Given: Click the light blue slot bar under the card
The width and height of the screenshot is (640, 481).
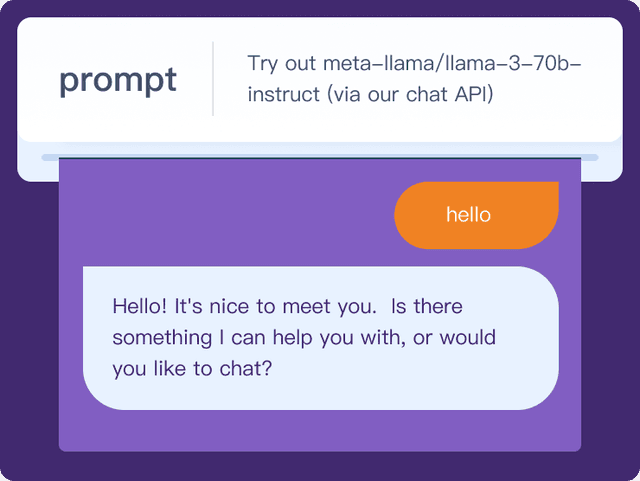Looking at the screenshot, I should coord(320,157).
